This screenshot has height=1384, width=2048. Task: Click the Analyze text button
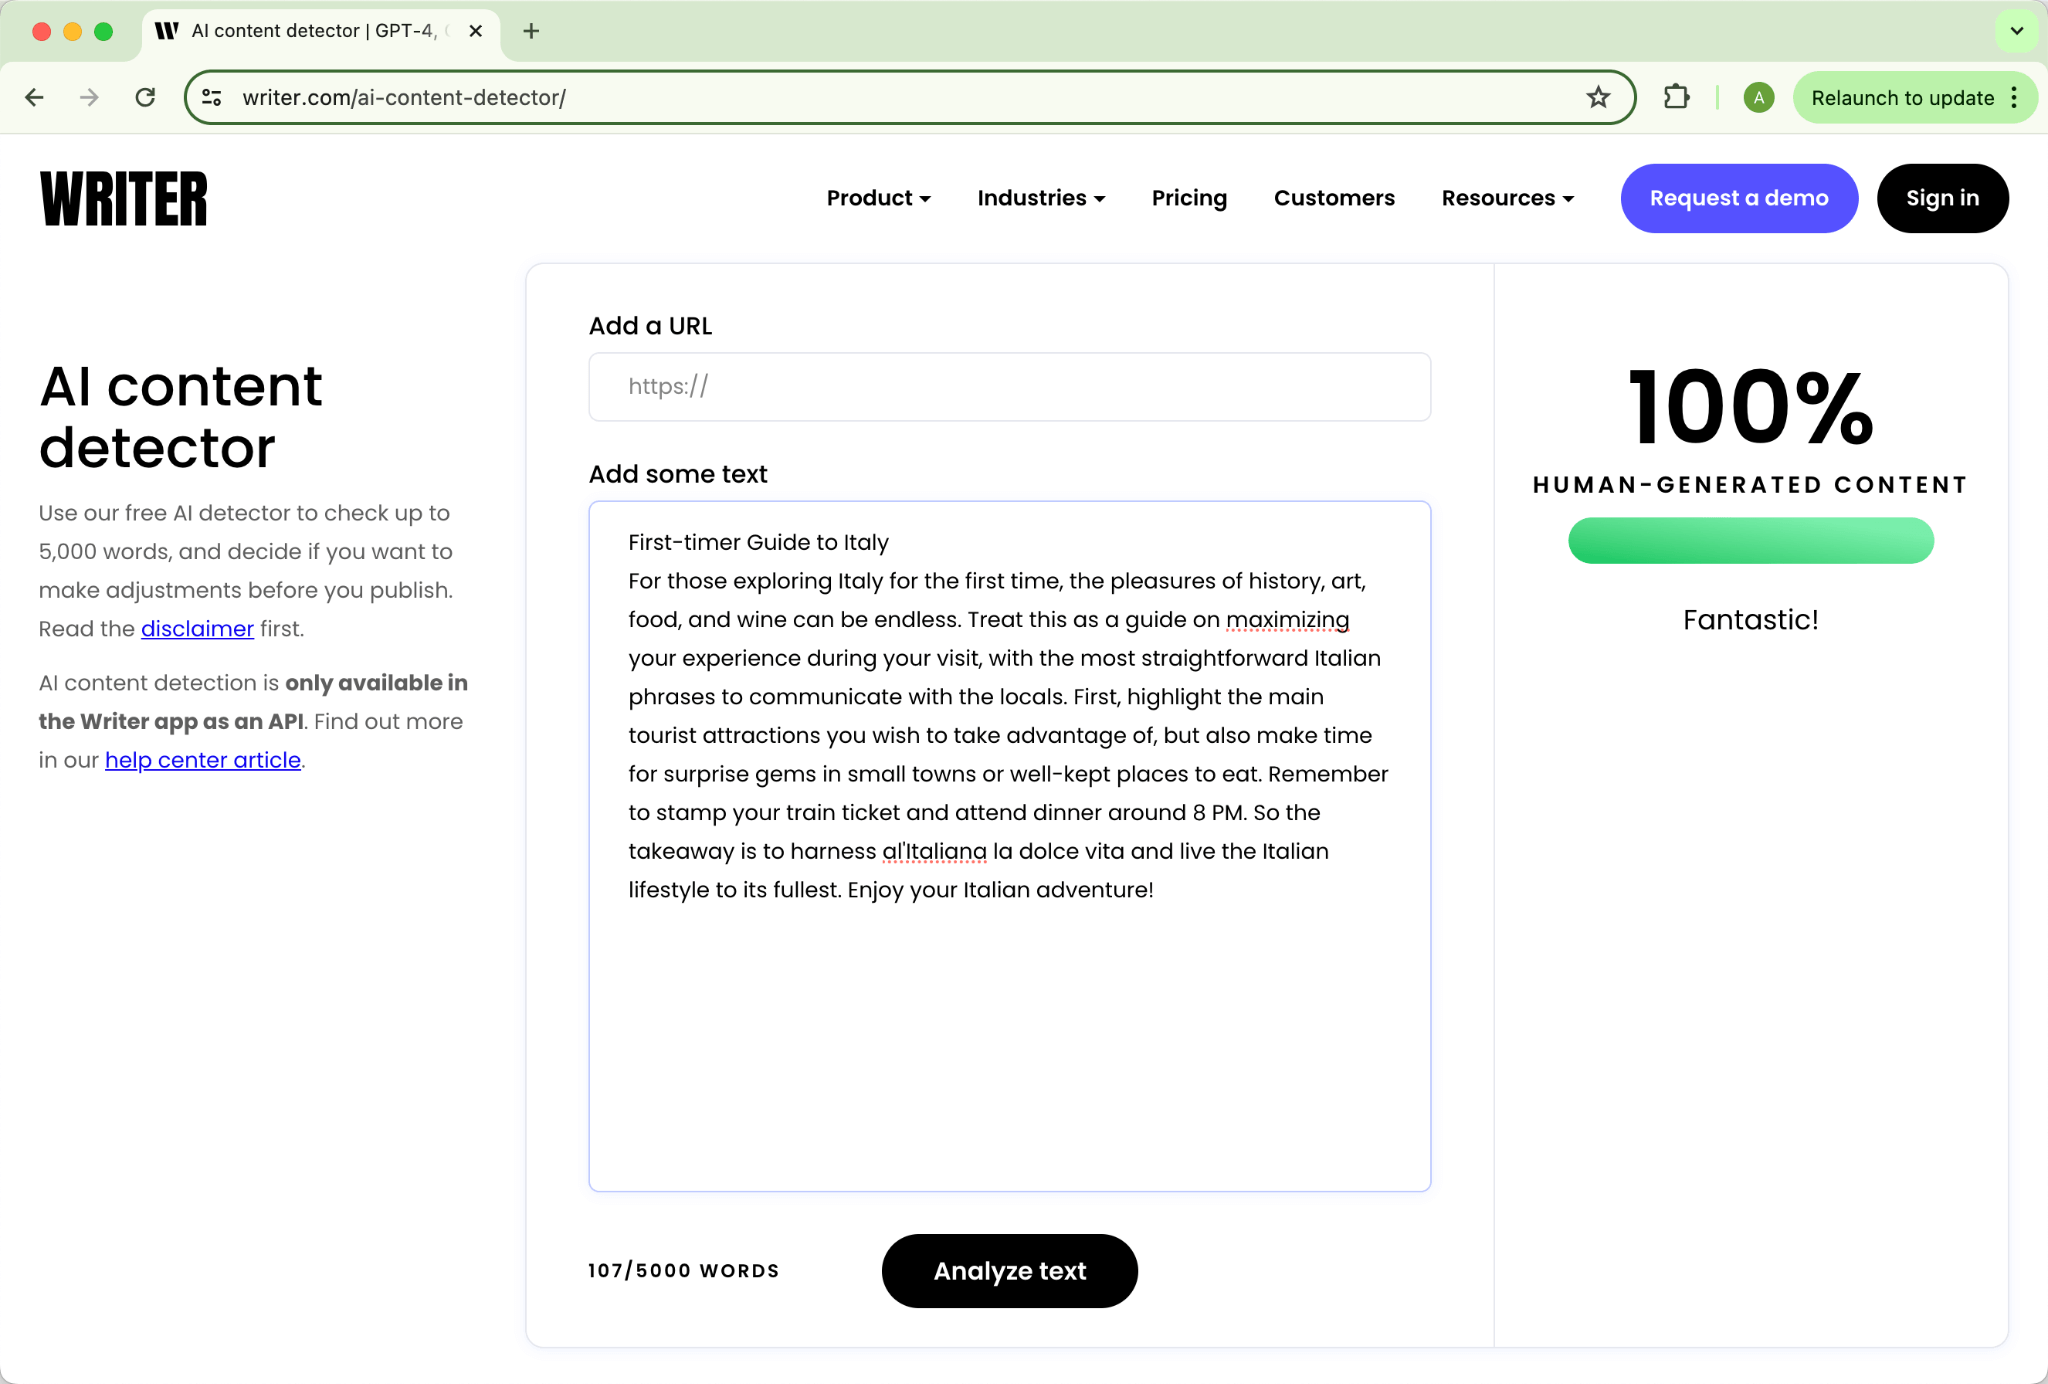pos(1010,1271)
